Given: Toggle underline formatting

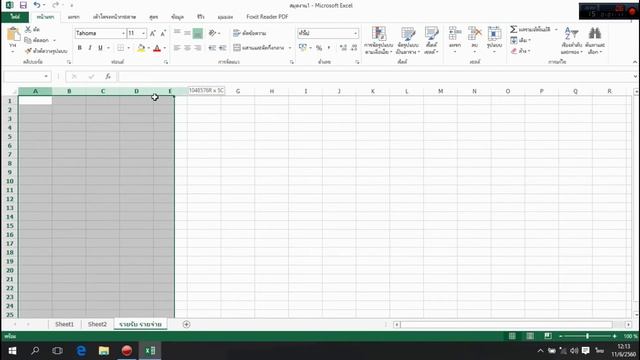Looking at the screenshot, I should [100, 48].
